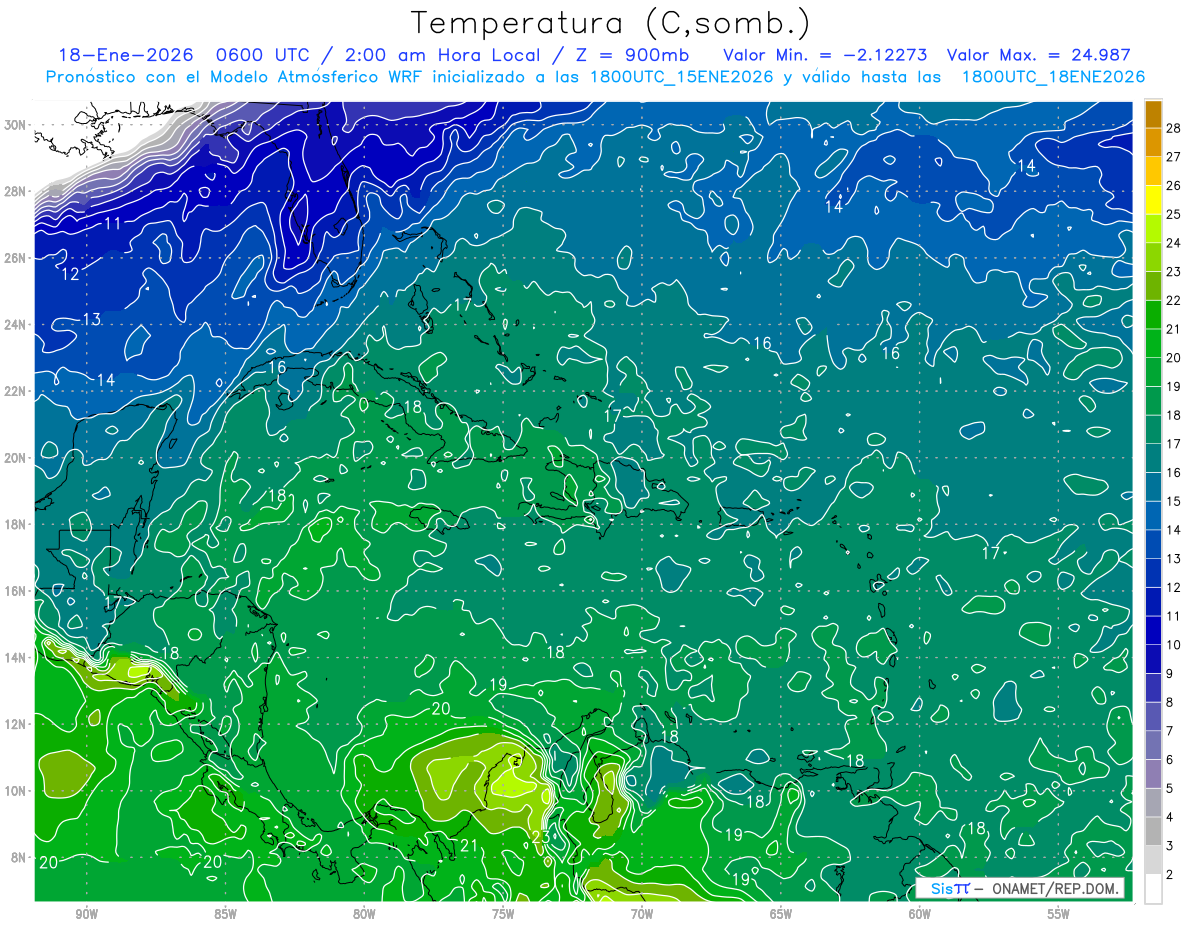
Task: Click legend scale label '6'
Action: 1170,760
